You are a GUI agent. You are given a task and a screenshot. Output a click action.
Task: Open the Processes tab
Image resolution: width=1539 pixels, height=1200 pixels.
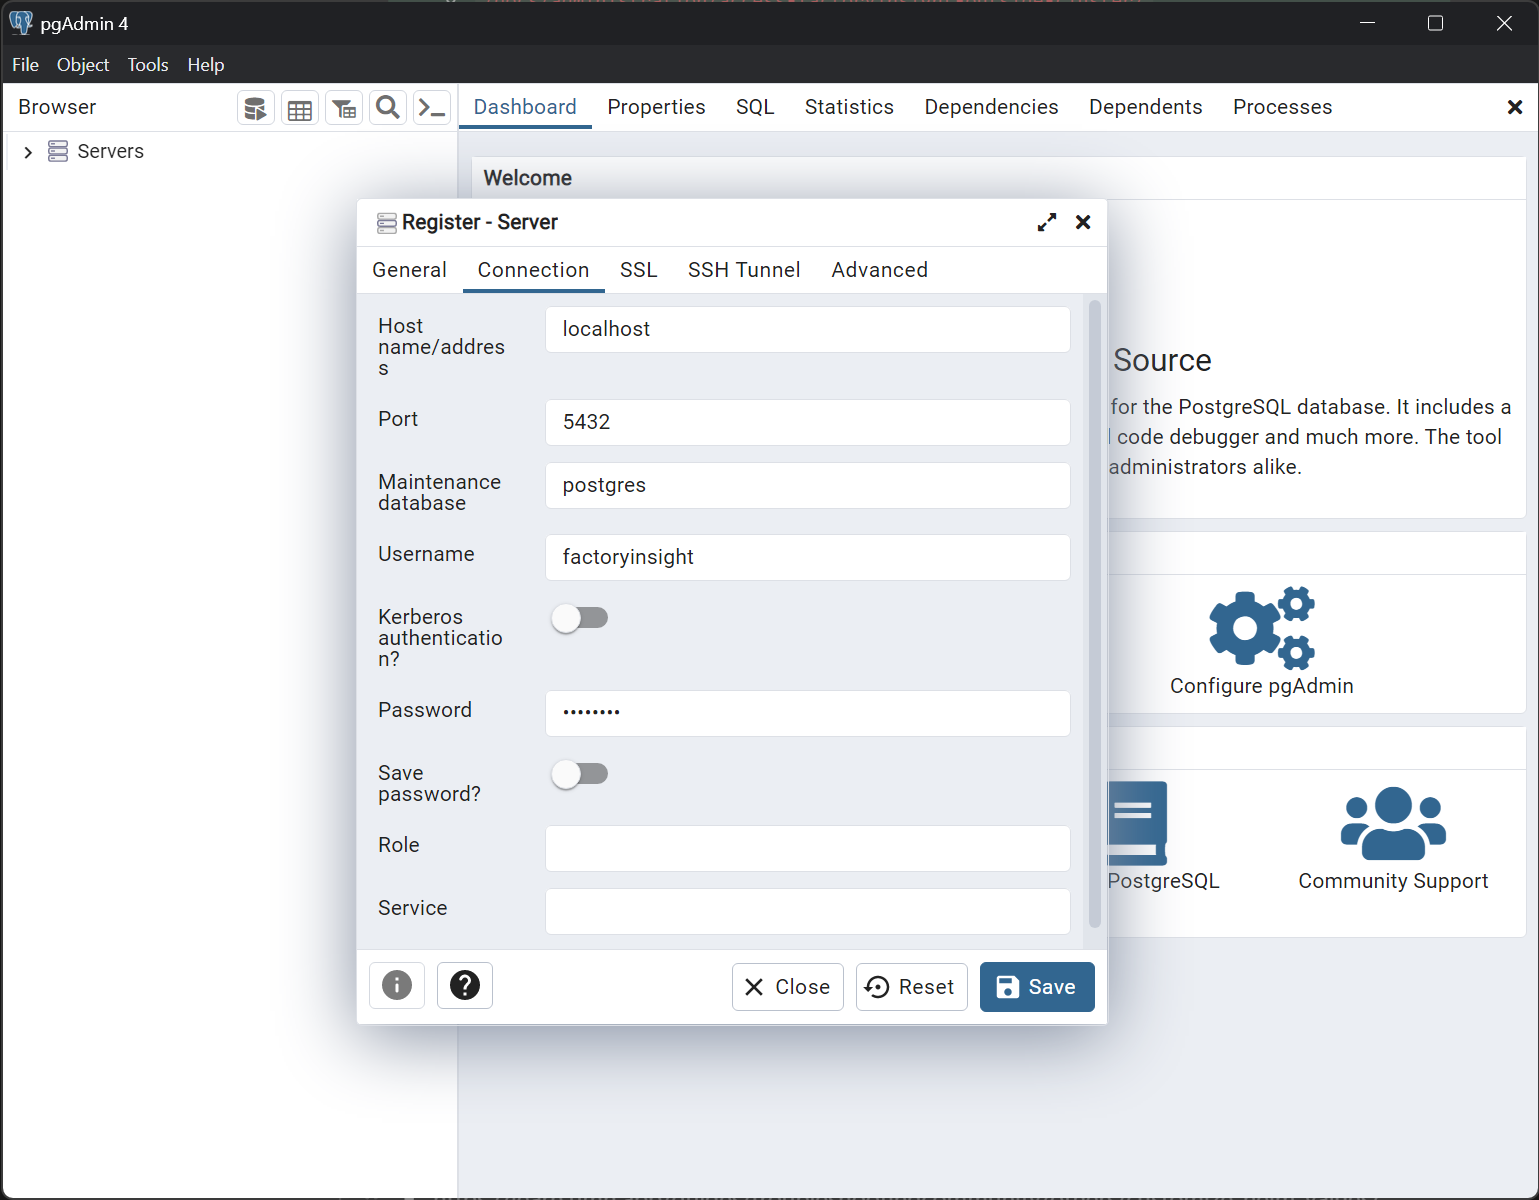click(1283, 107)
